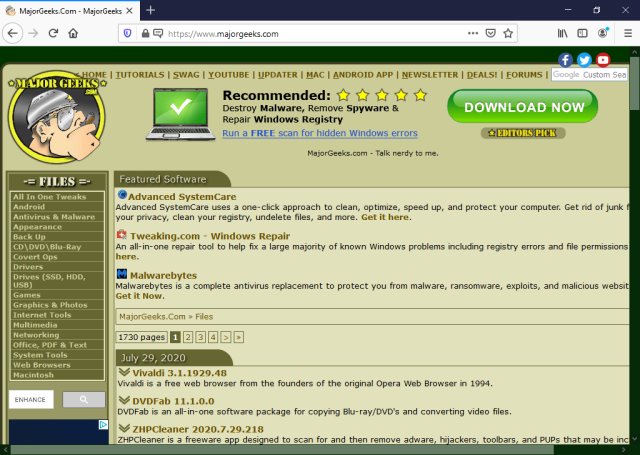
Task: Click the forward navigation arrow
Action: tap(33, 33)
